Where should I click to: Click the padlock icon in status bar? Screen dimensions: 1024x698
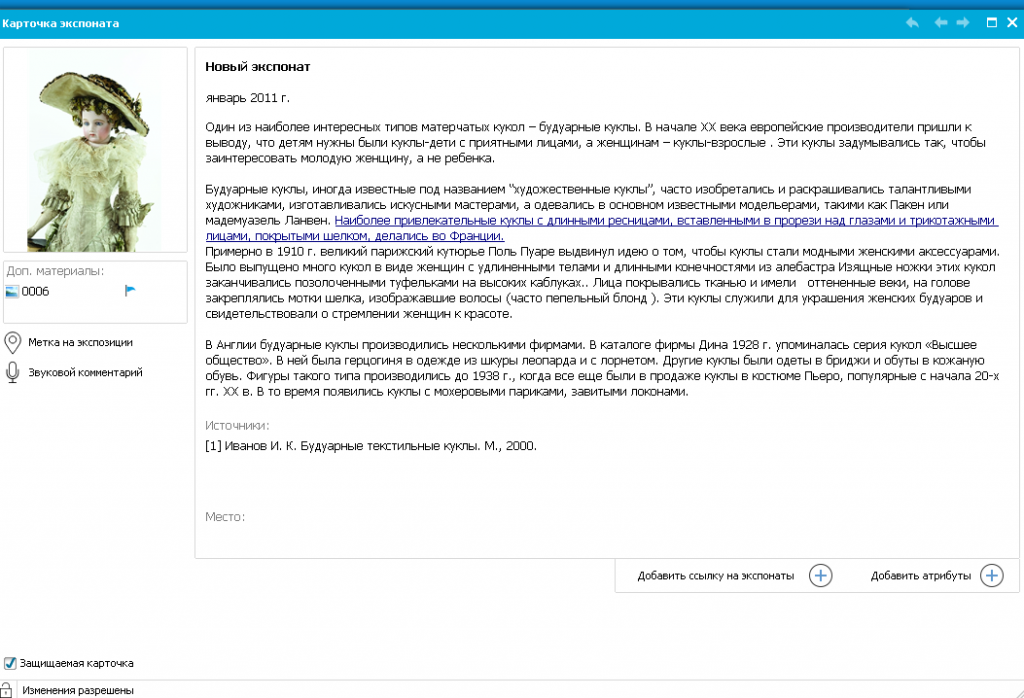click(7, 690)
